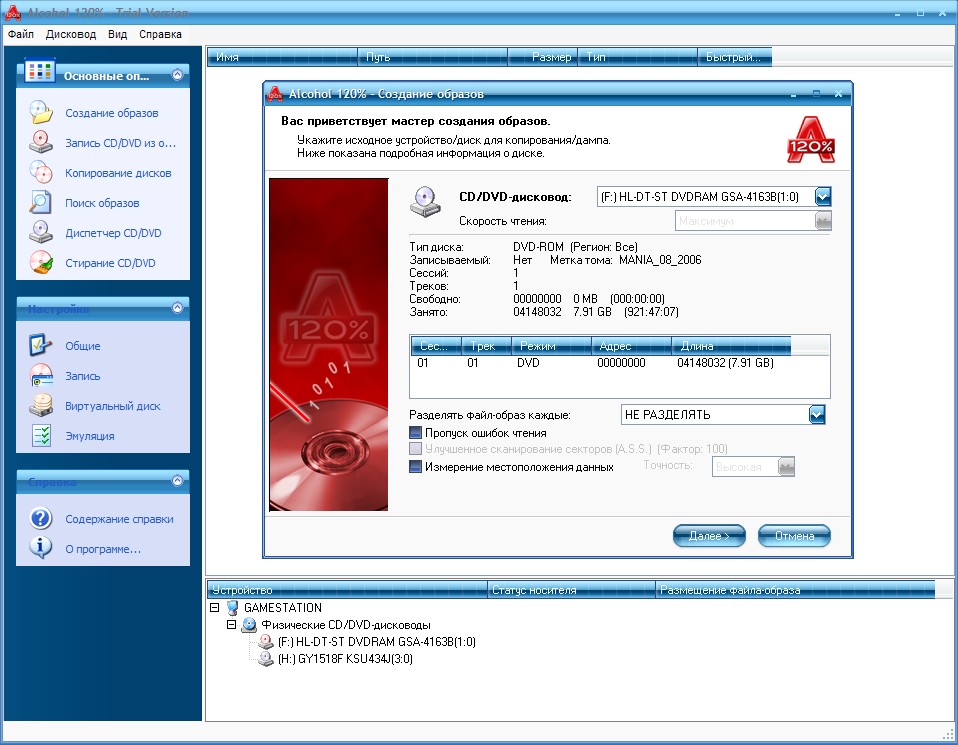Click the H: drive icon in device tree
Image resolution: width=958 pixels, height=745 pixels.
point(266,659)
